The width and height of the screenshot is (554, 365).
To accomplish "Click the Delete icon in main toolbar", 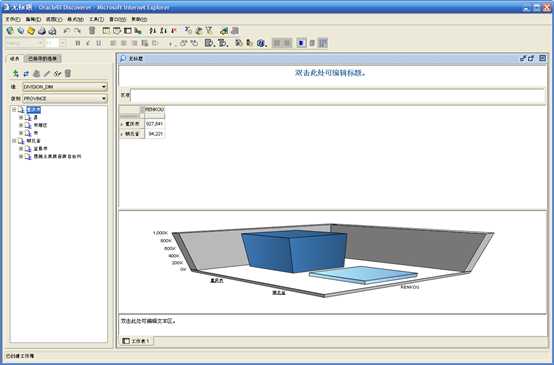I will pyautogui.click(x=92, y=31).
